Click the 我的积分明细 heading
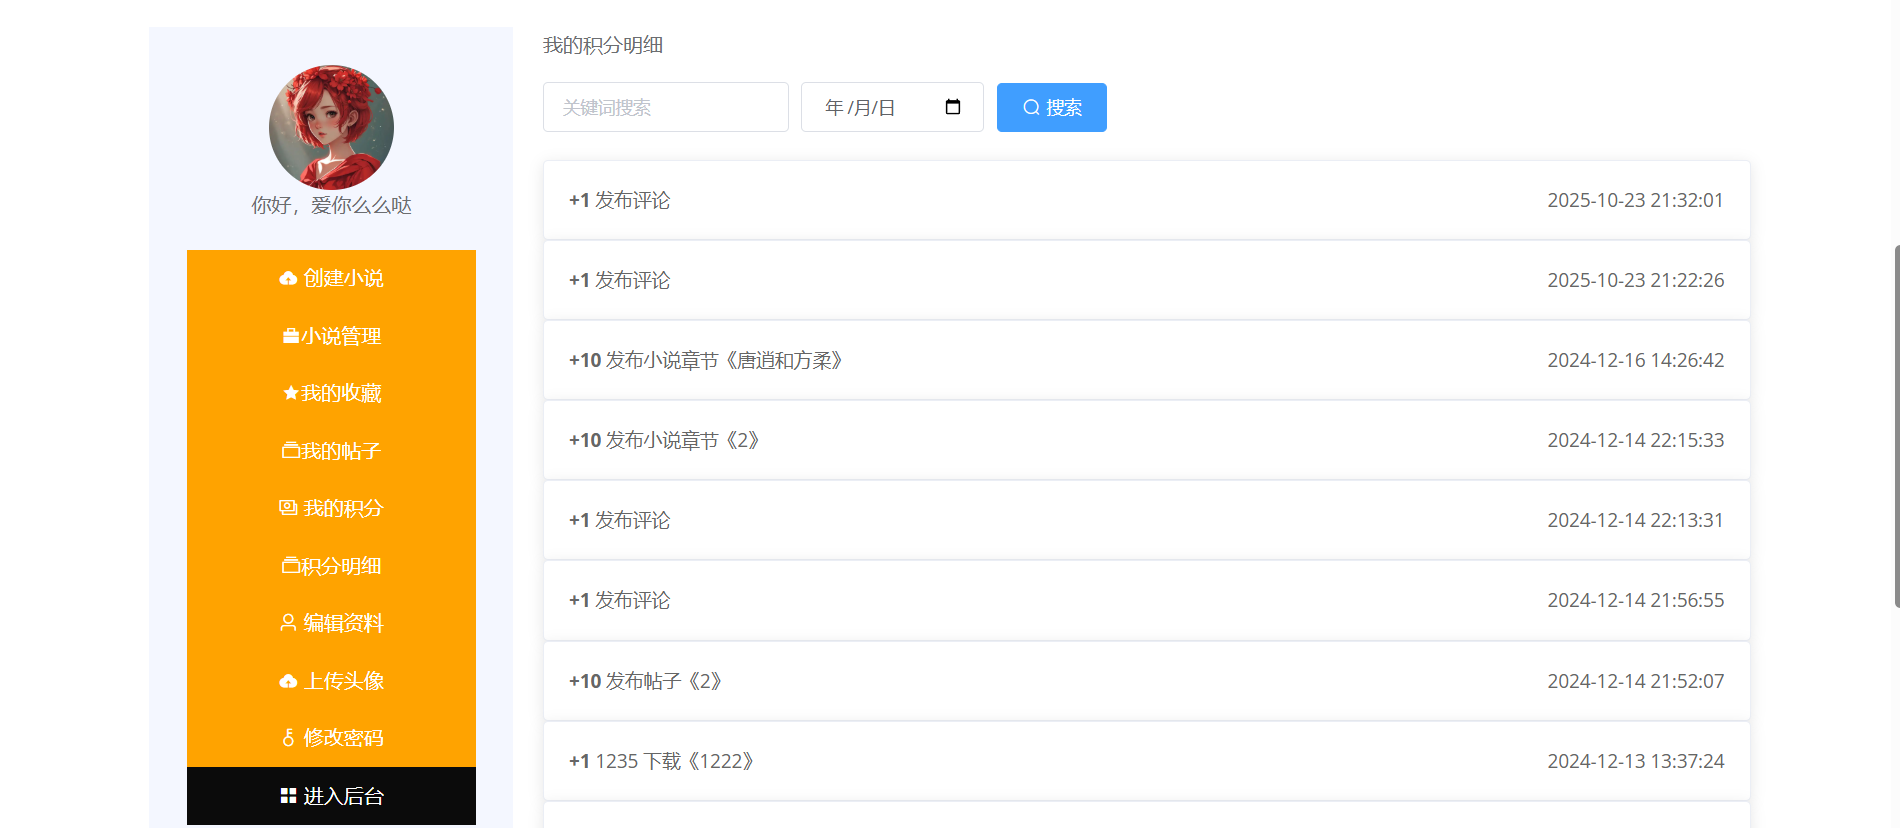Screen dimensions: 1900x828 pos(603,45)
